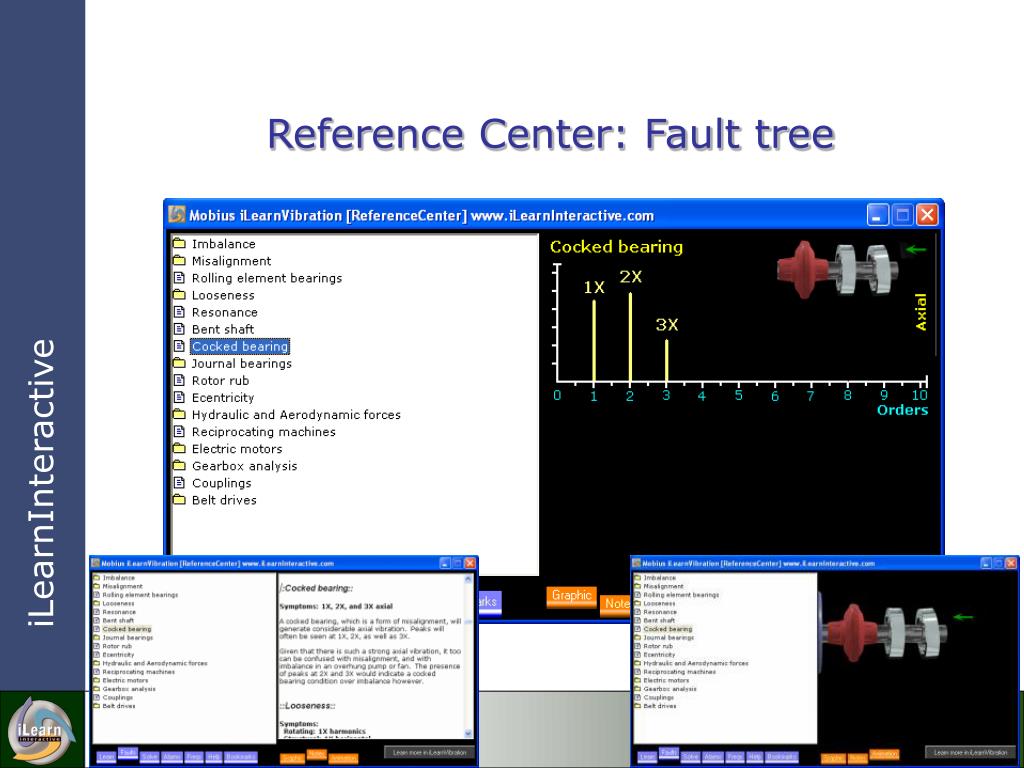Select Looseness in the notes text window tree
The image size is (1024, 768).
[x=119, y=603]
